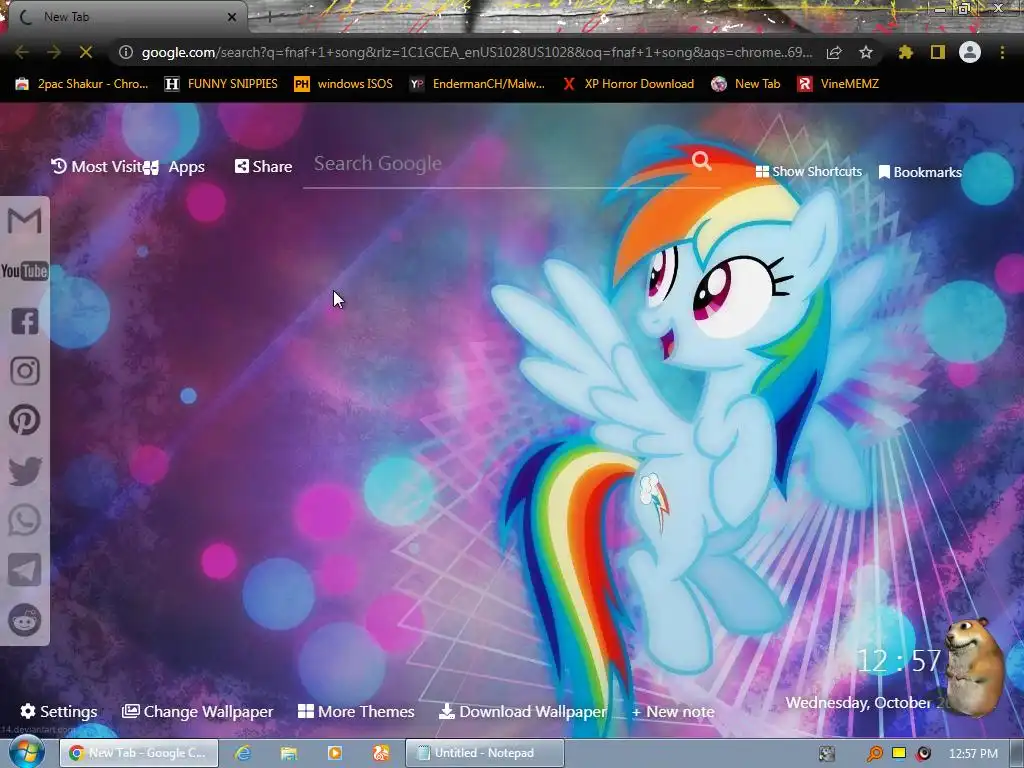Open page Settings

pos(59,711)
